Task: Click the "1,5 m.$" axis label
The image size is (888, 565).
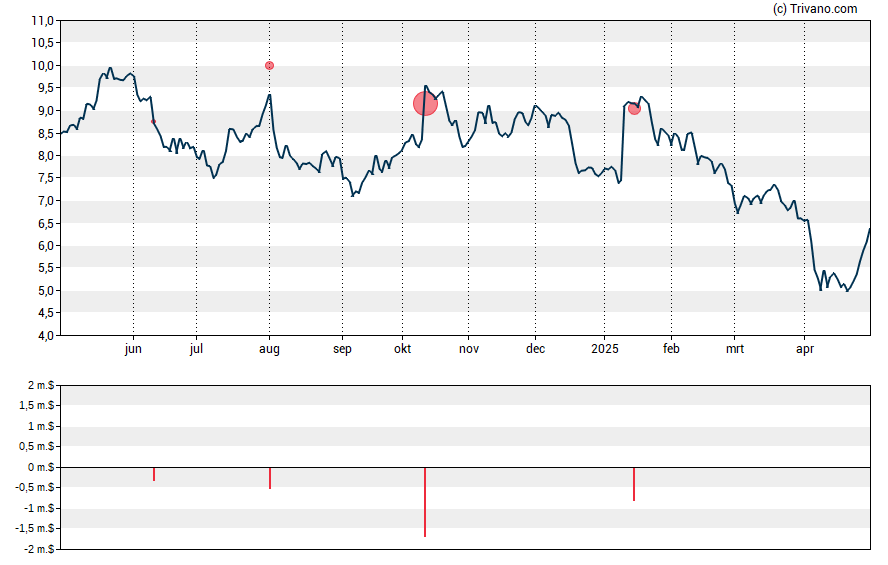Action: (x=37, y=406)
